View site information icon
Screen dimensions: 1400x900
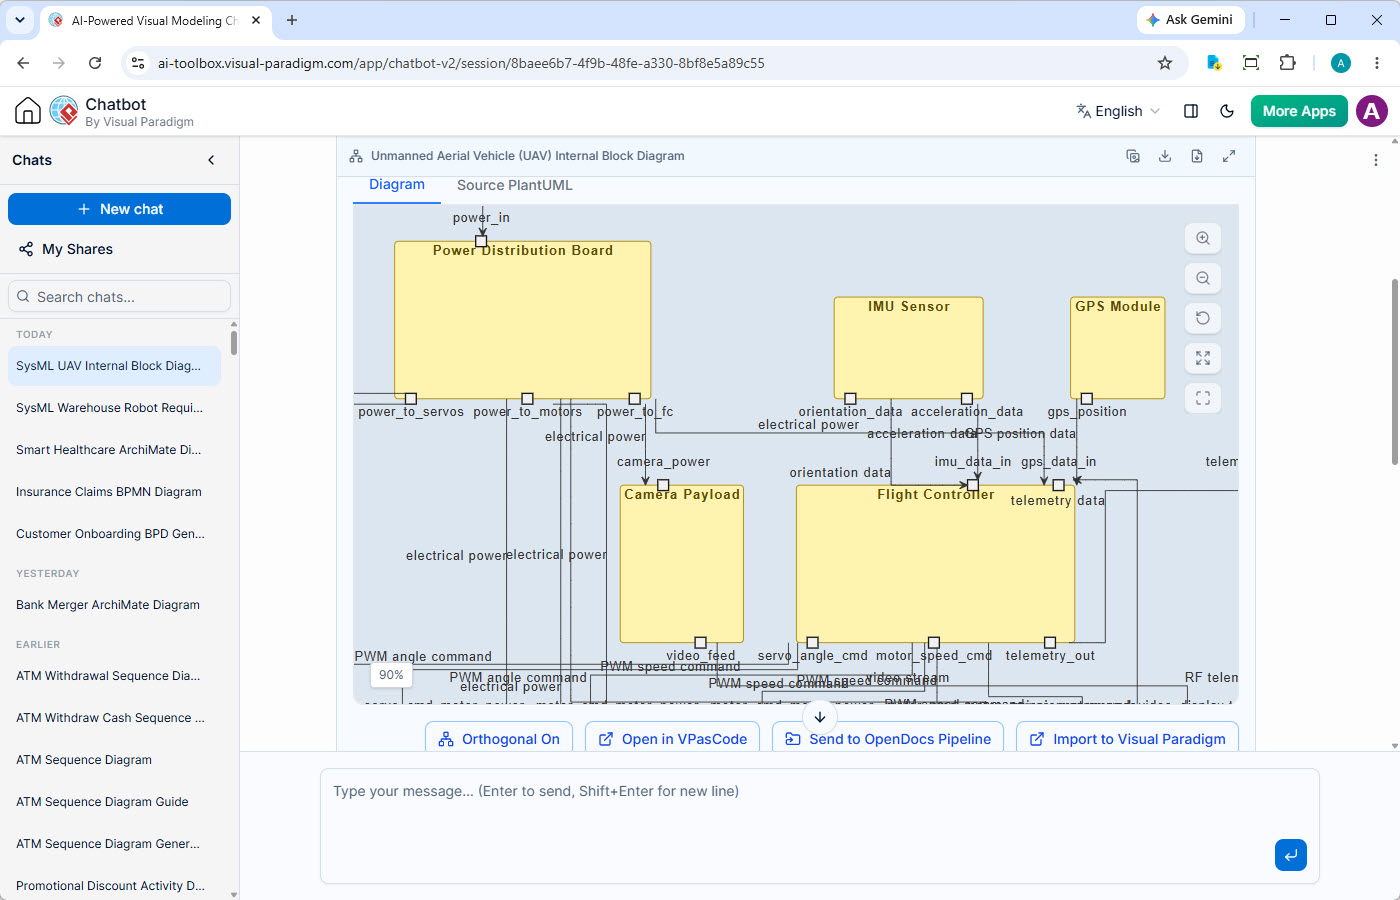coord(139,63)
